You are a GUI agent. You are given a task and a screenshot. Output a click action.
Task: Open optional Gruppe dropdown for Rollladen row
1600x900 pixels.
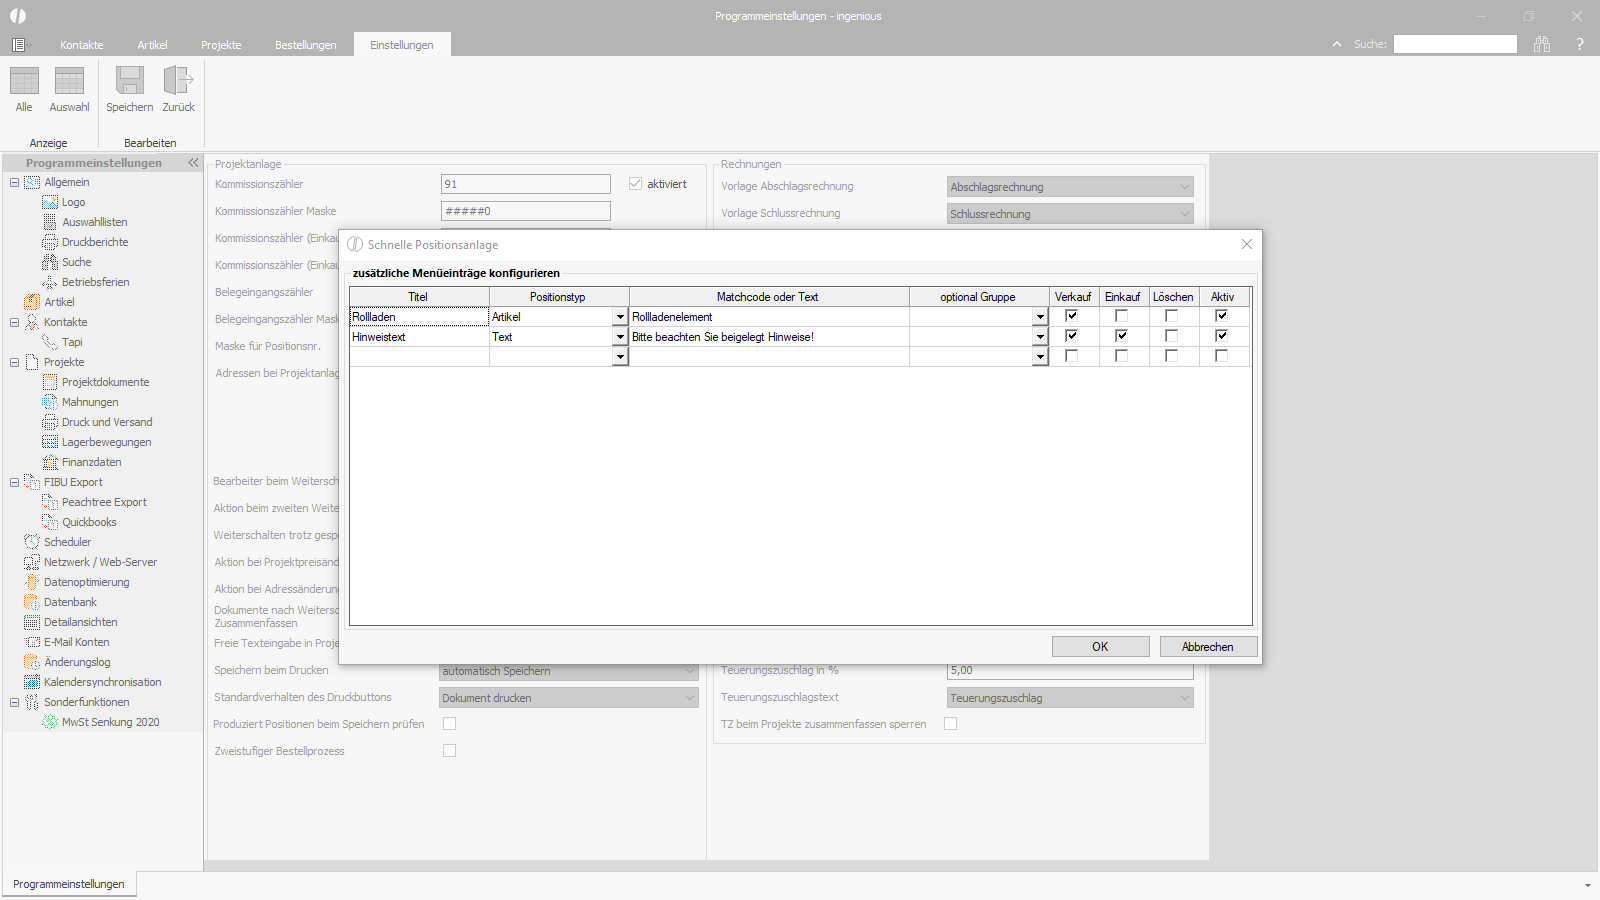1040,317
